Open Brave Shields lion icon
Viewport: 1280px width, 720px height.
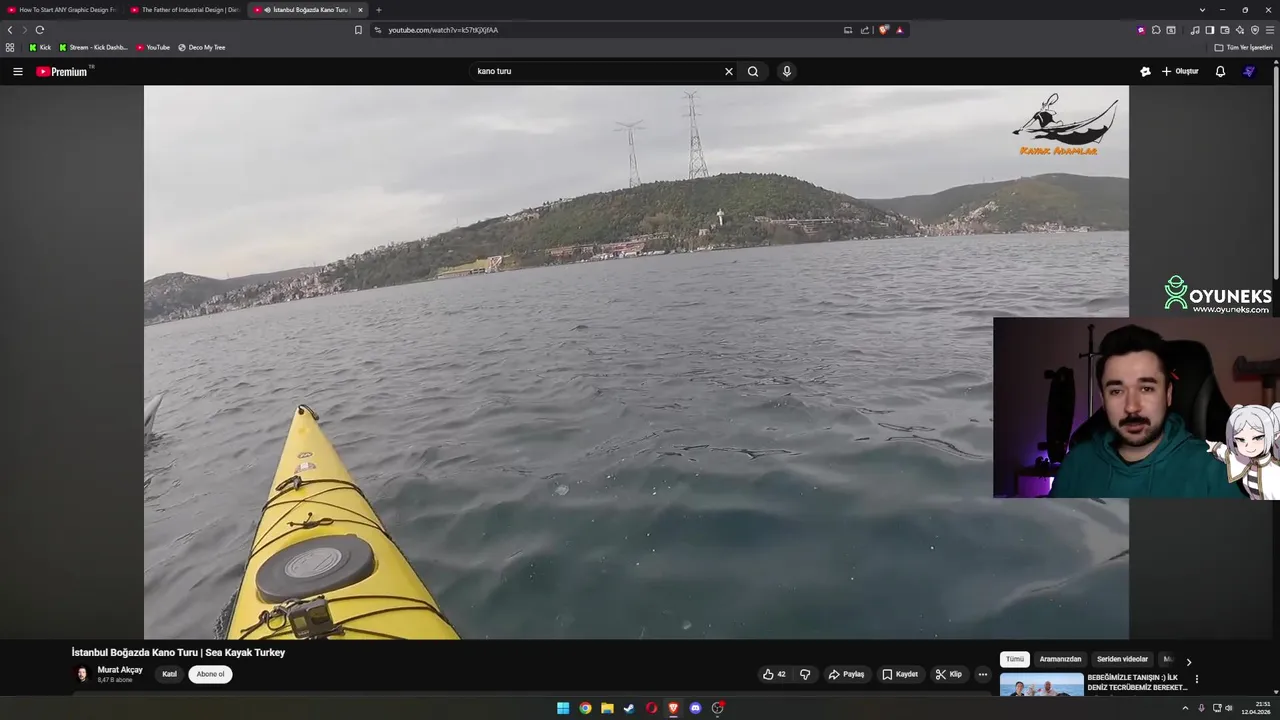(x=883, y=30)
